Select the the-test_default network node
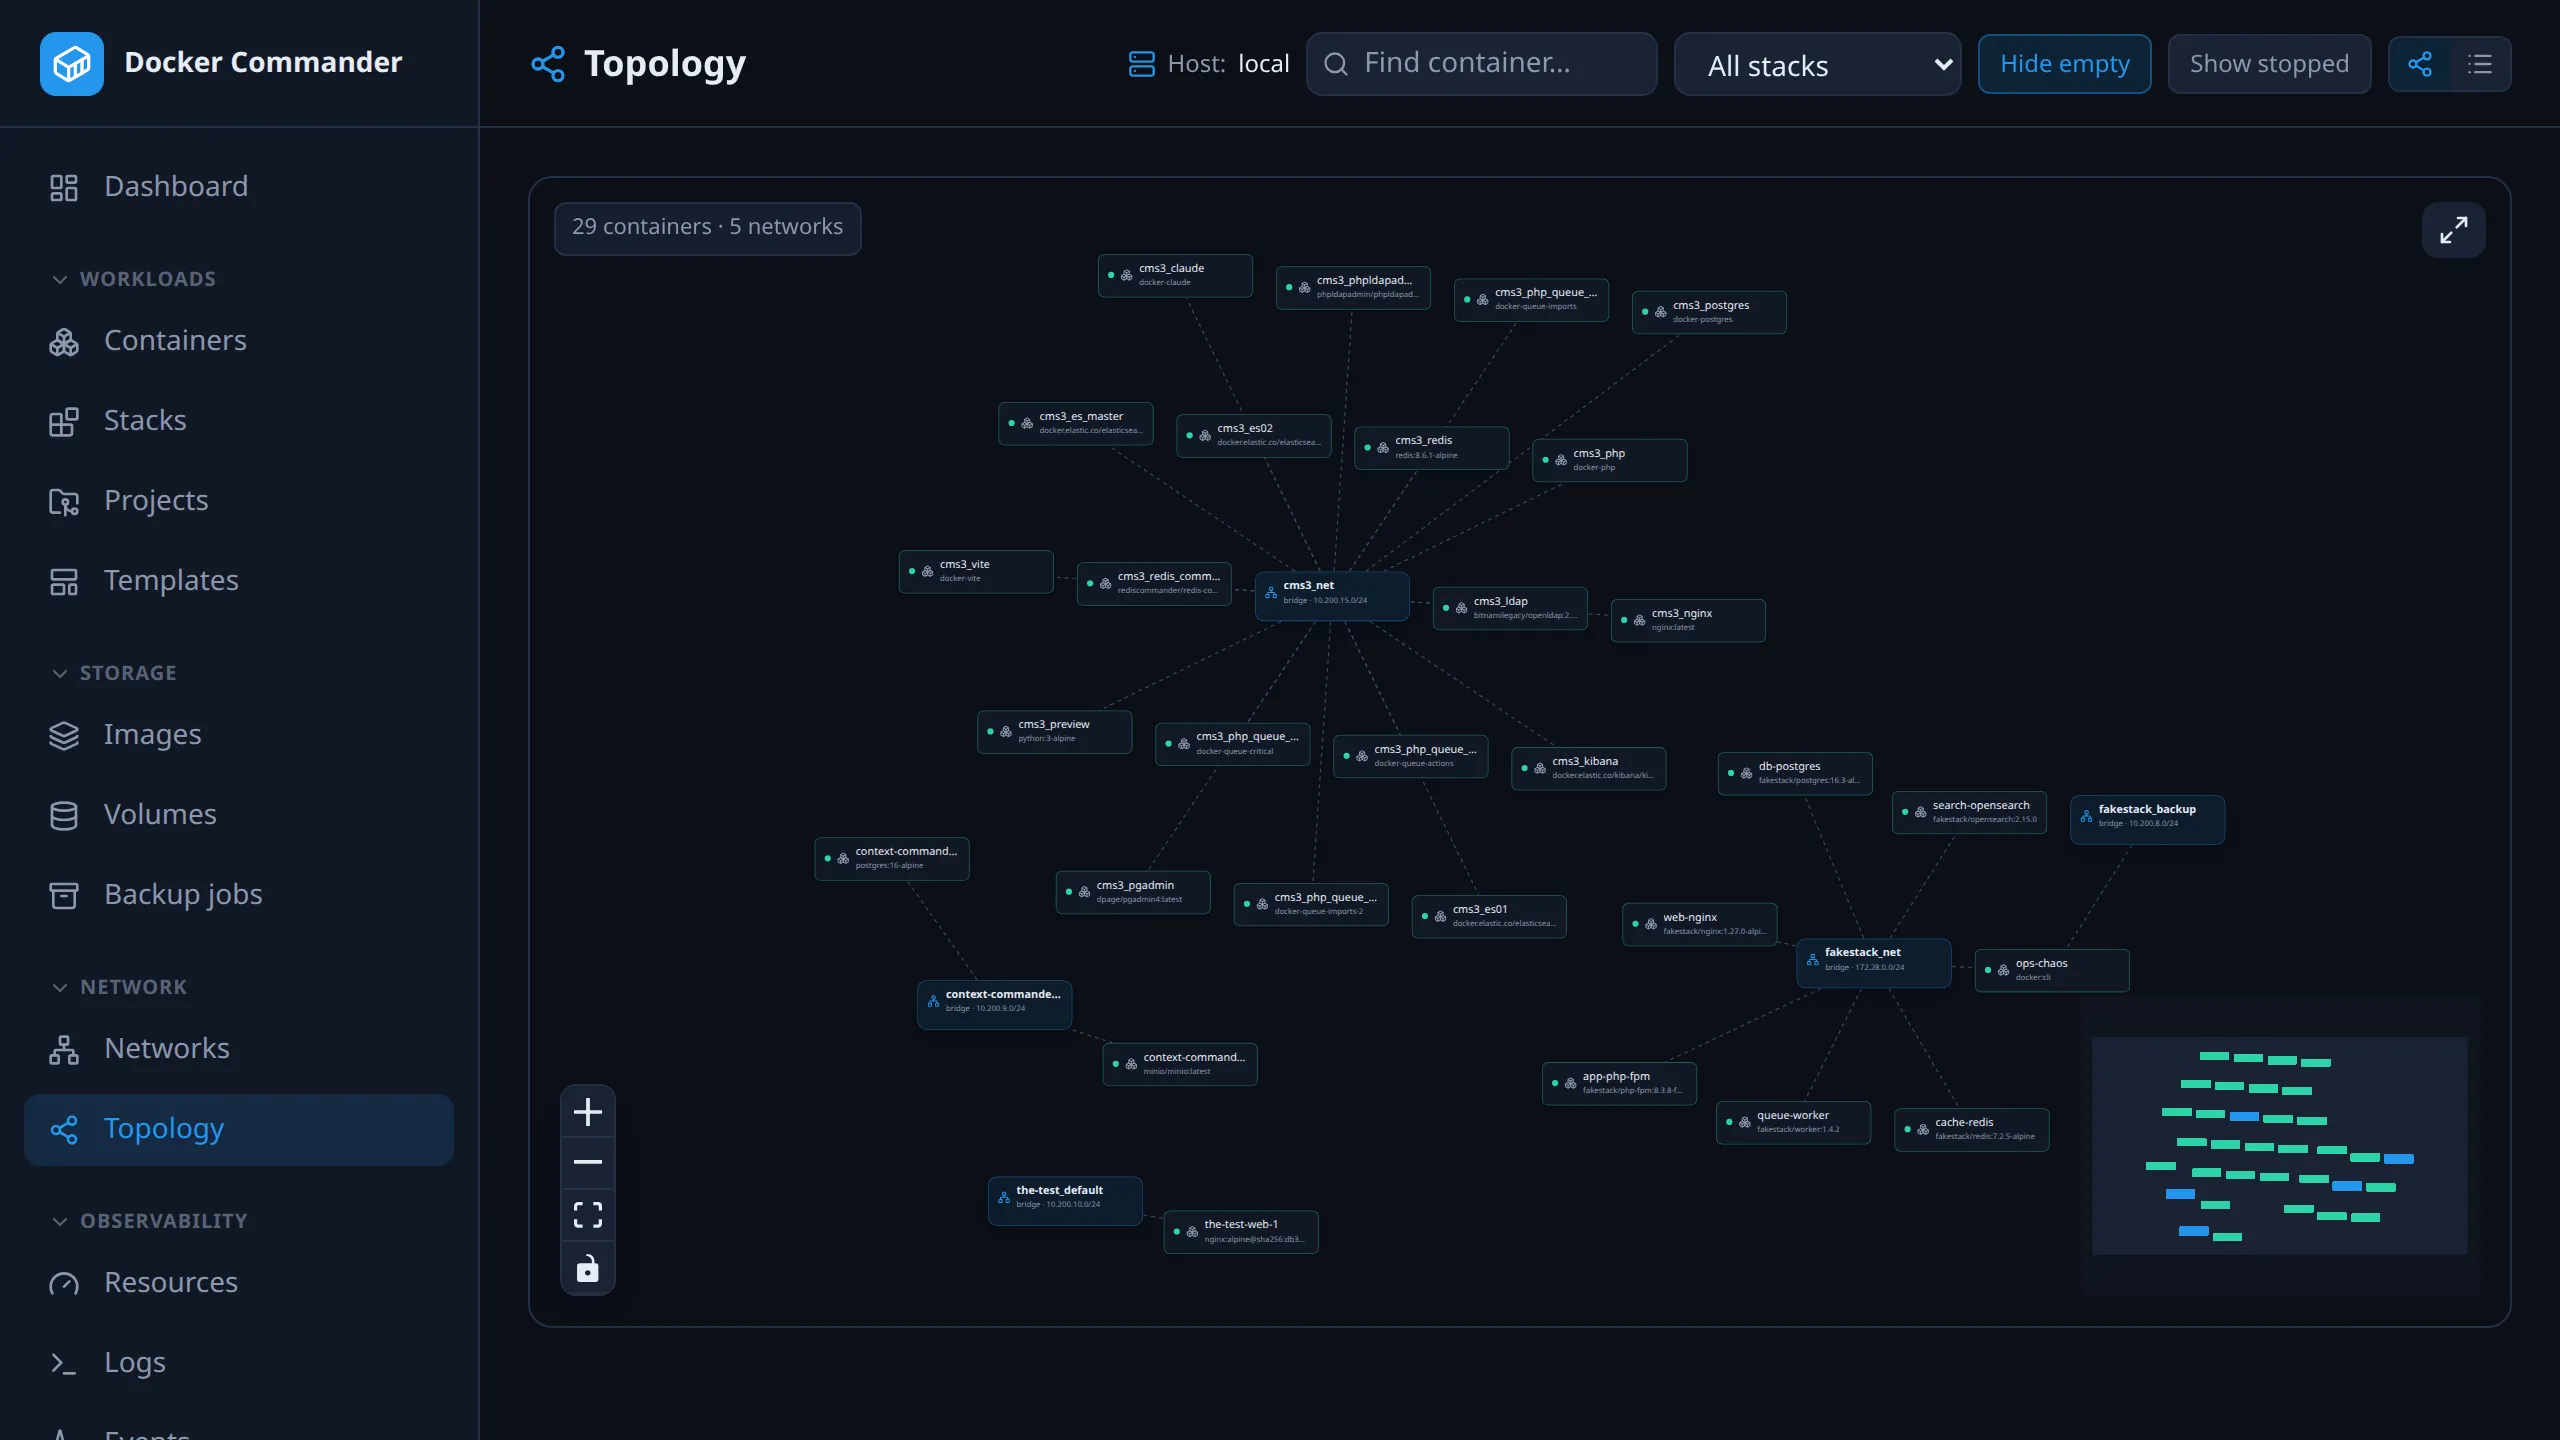This screenshot has height=1440, width=2560. click(1065, 1201)
